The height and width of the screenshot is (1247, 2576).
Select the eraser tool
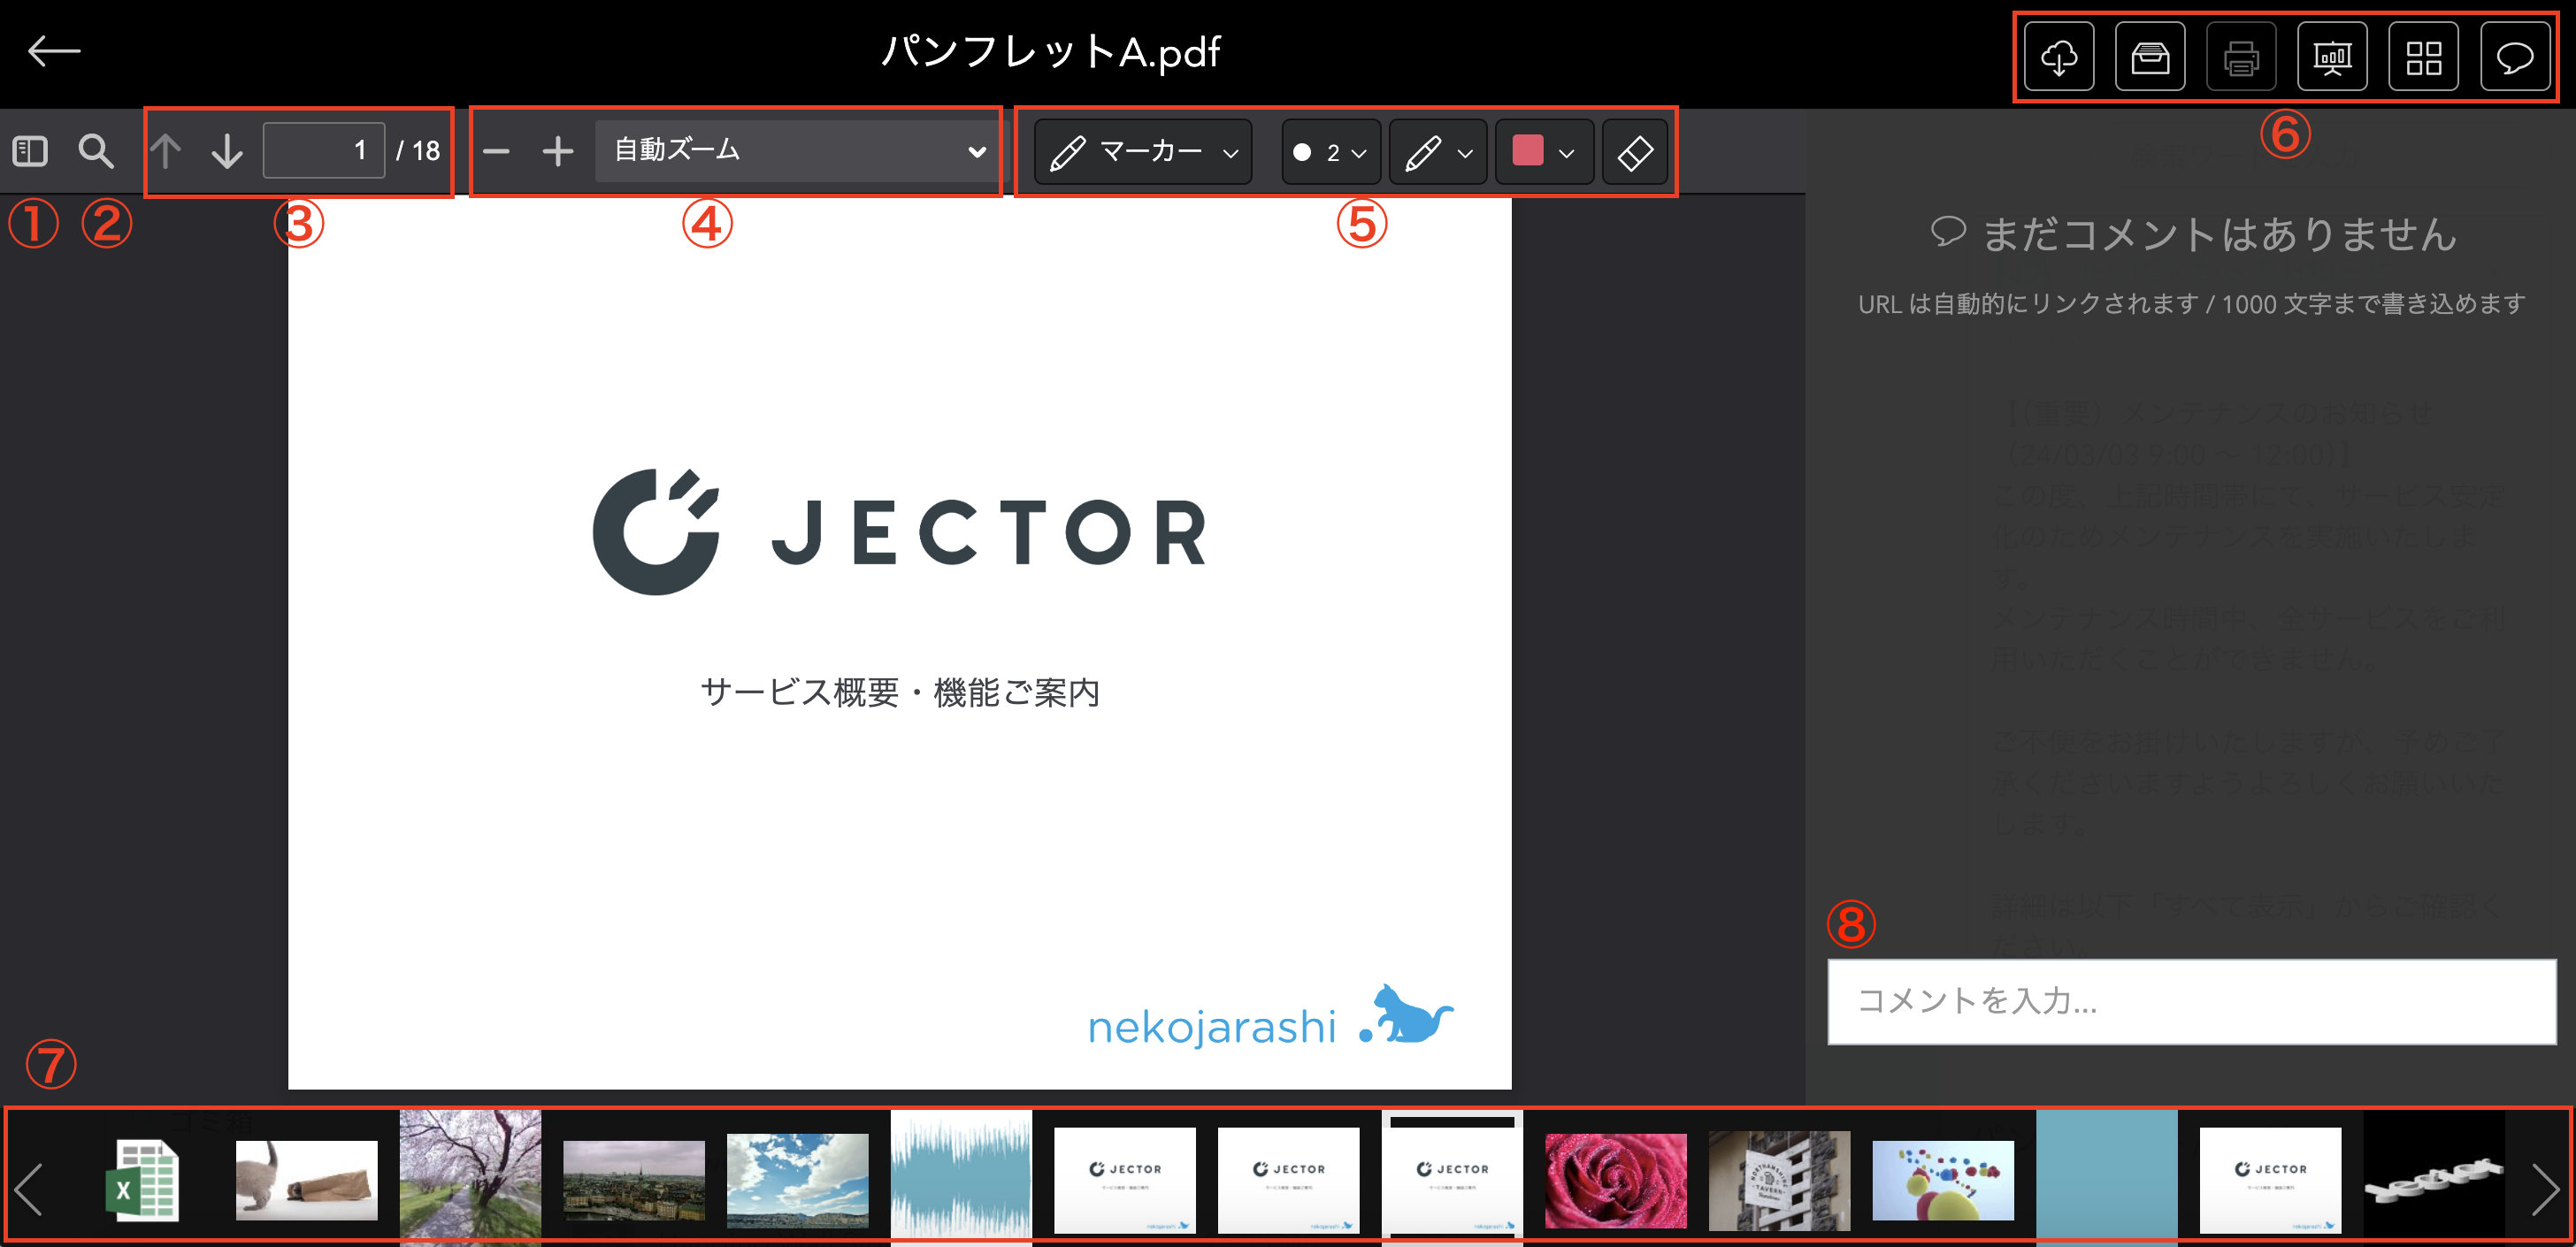(1634, 151)
